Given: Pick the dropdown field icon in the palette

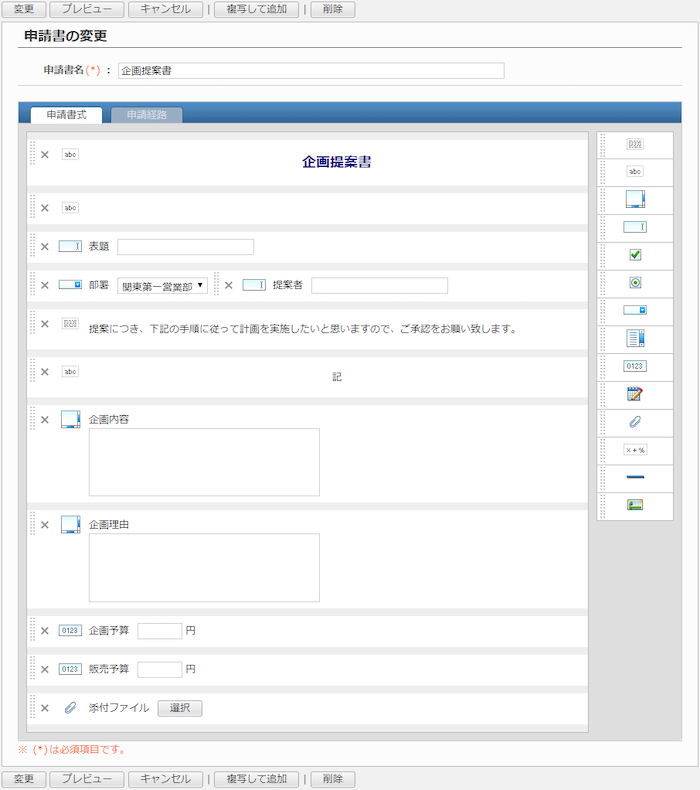Looking at the screenshot, I should pyautogui.click(x=635, y=310).
